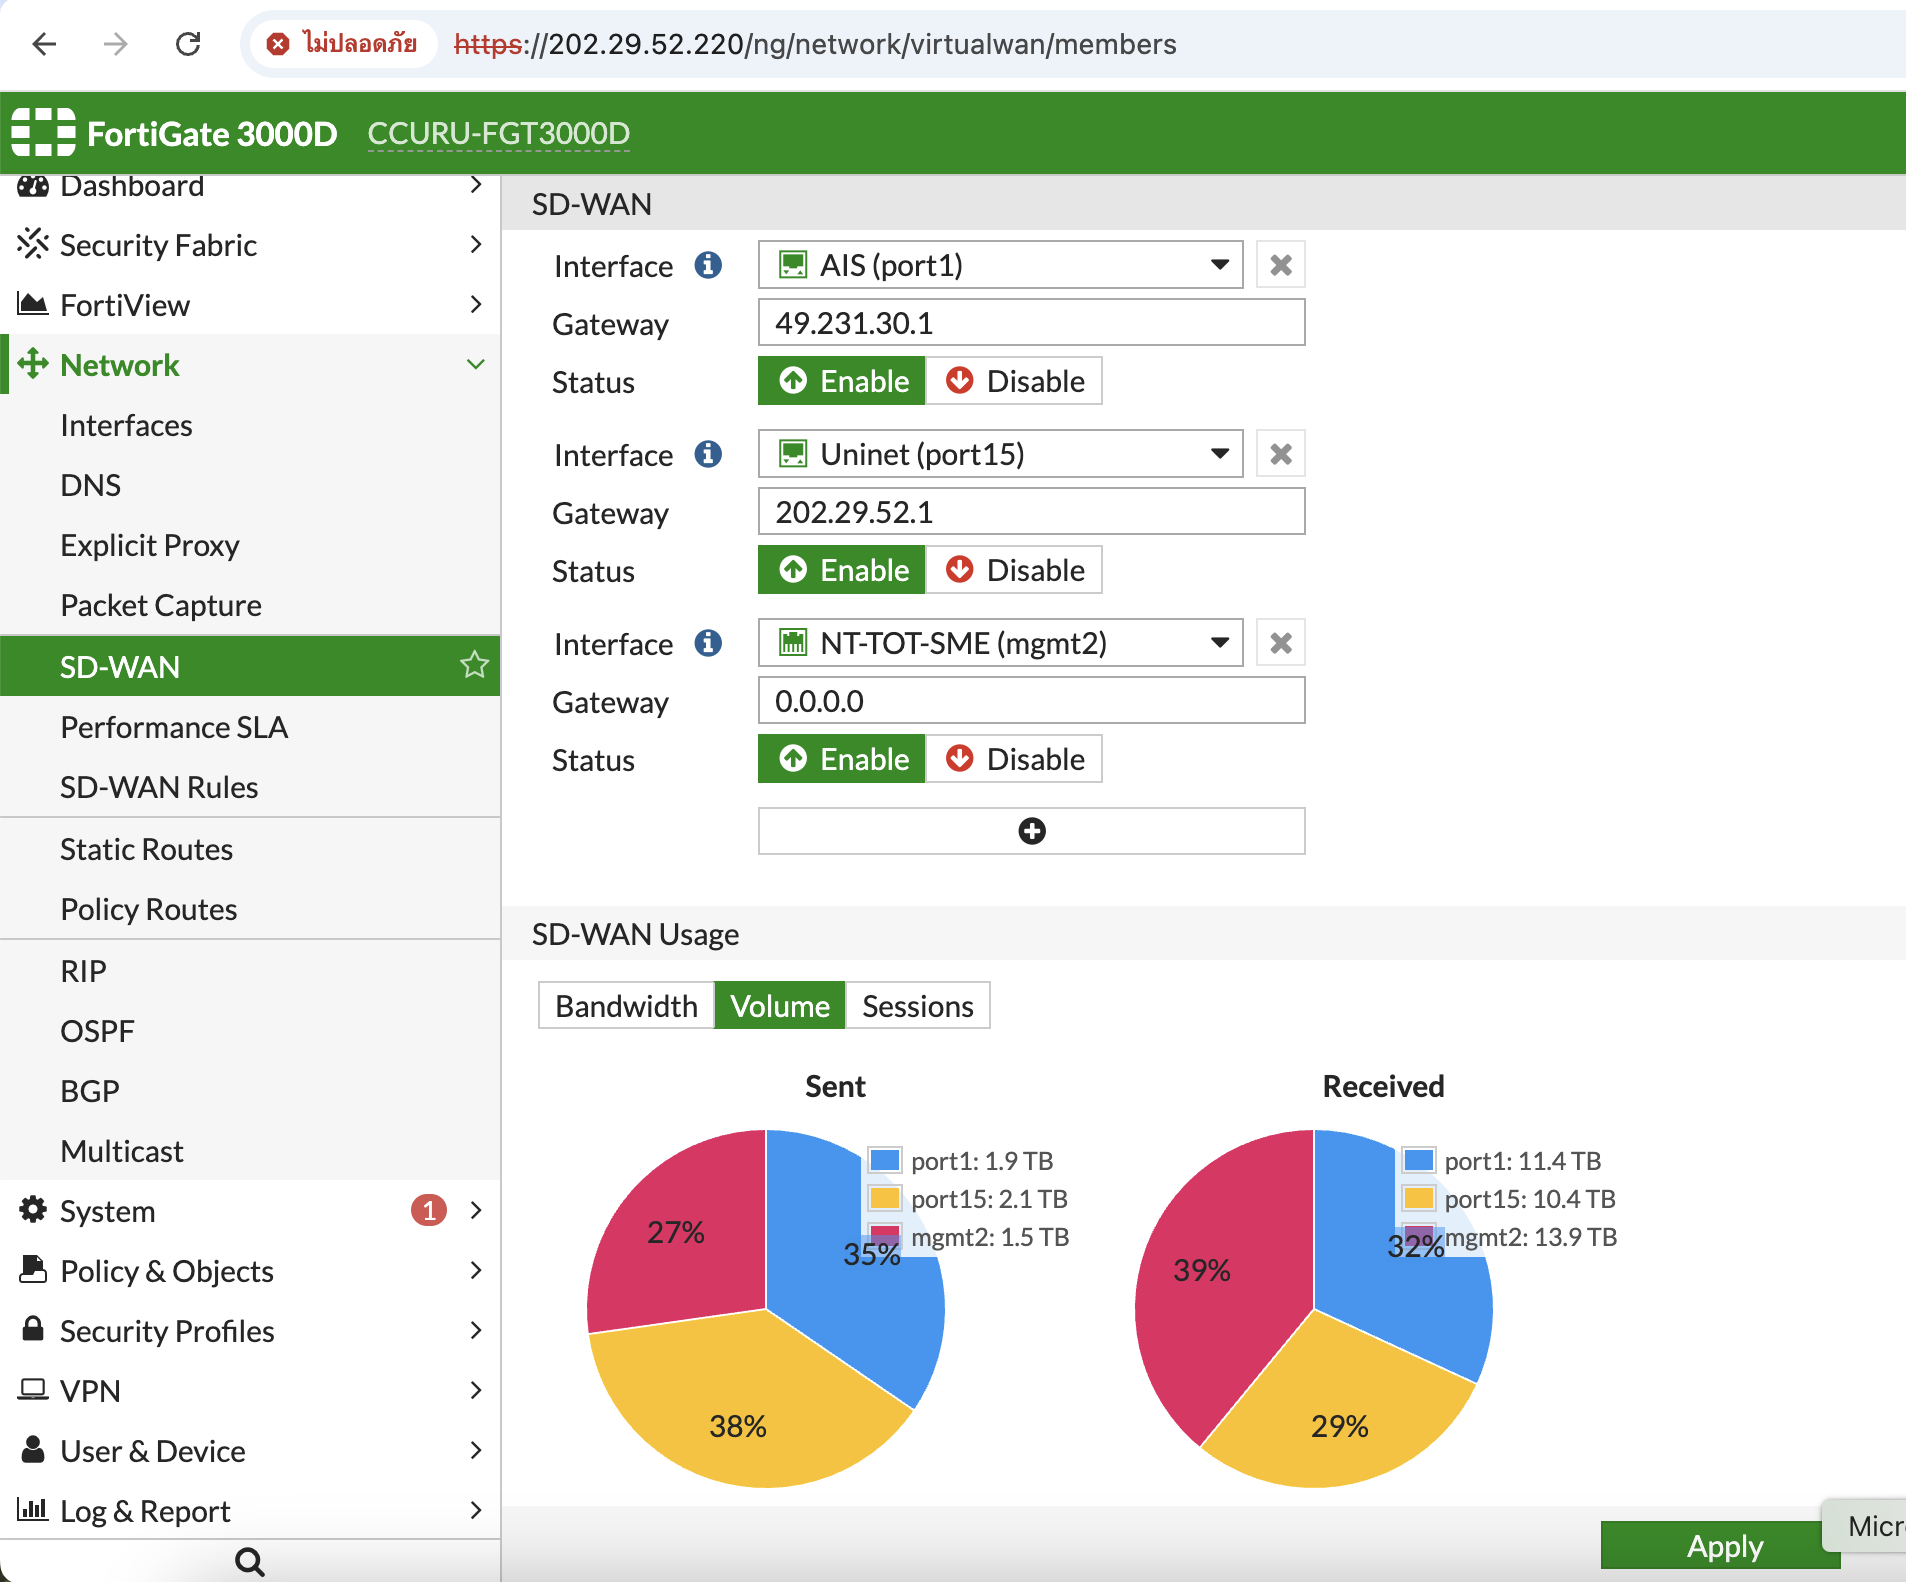1906x1582 pixels.
Task: Click the VPN laptop icon in the sidebar
Action: coord(33,1390)
